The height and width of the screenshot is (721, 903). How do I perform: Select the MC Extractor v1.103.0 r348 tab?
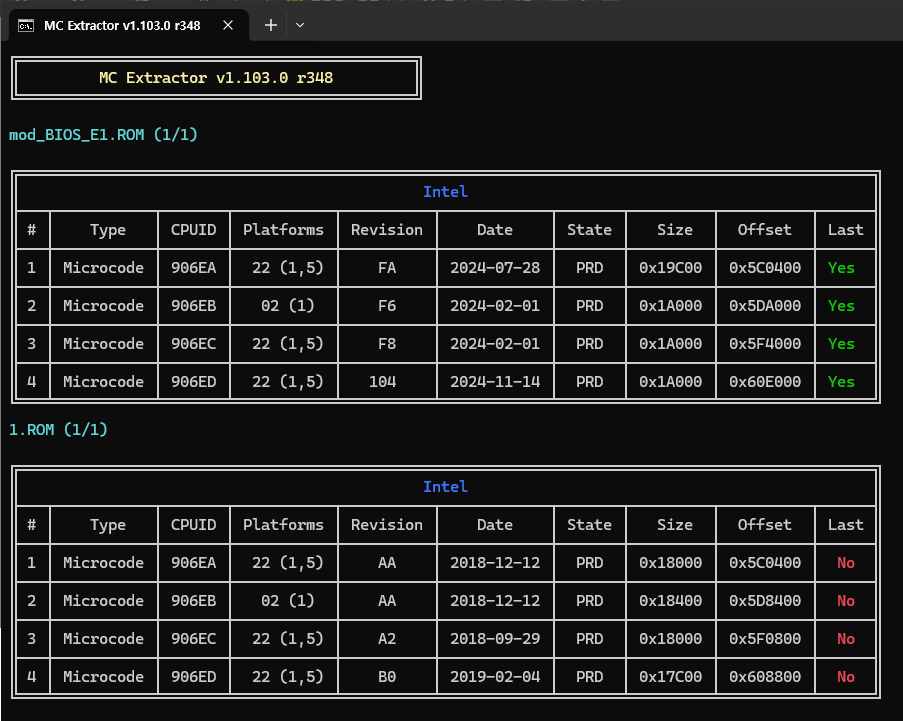pyautogui.click(x=129, y=25)
